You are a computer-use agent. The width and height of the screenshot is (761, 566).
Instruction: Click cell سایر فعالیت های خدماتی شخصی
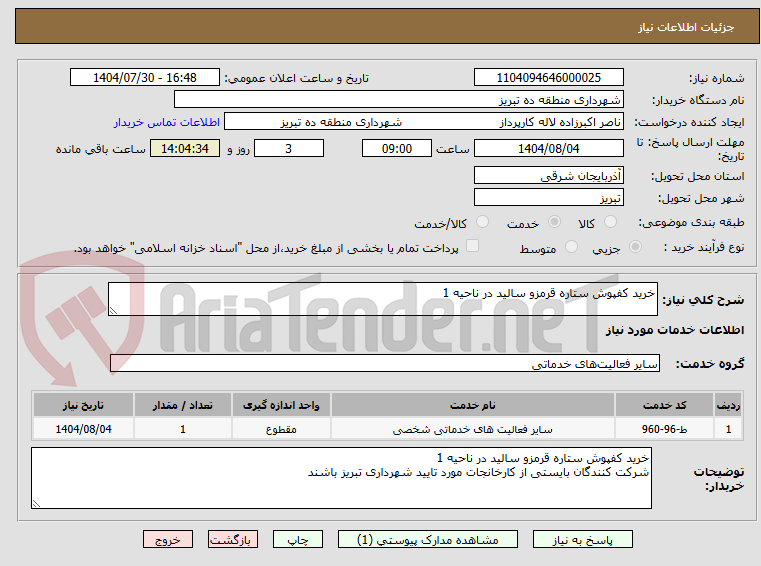tap(473, 429)
